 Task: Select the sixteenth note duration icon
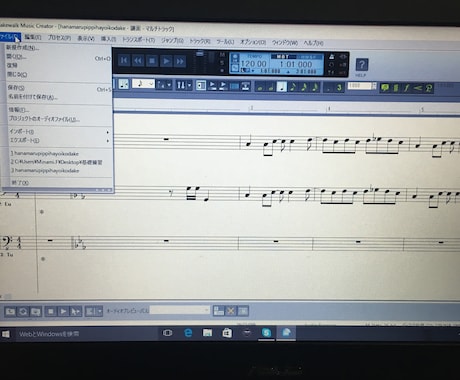tap(304, 87)
